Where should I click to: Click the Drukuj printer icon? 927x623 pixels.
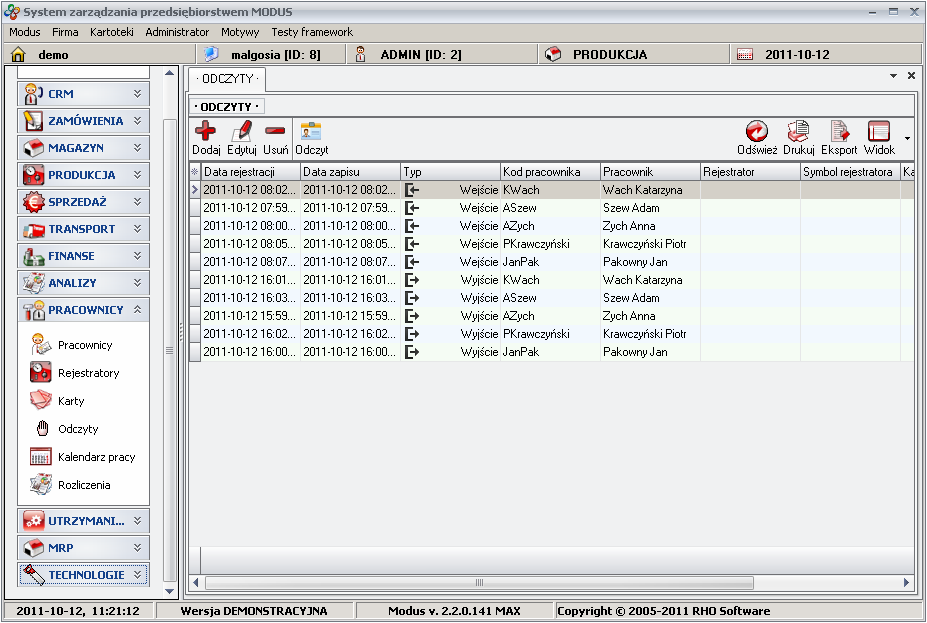798,131
